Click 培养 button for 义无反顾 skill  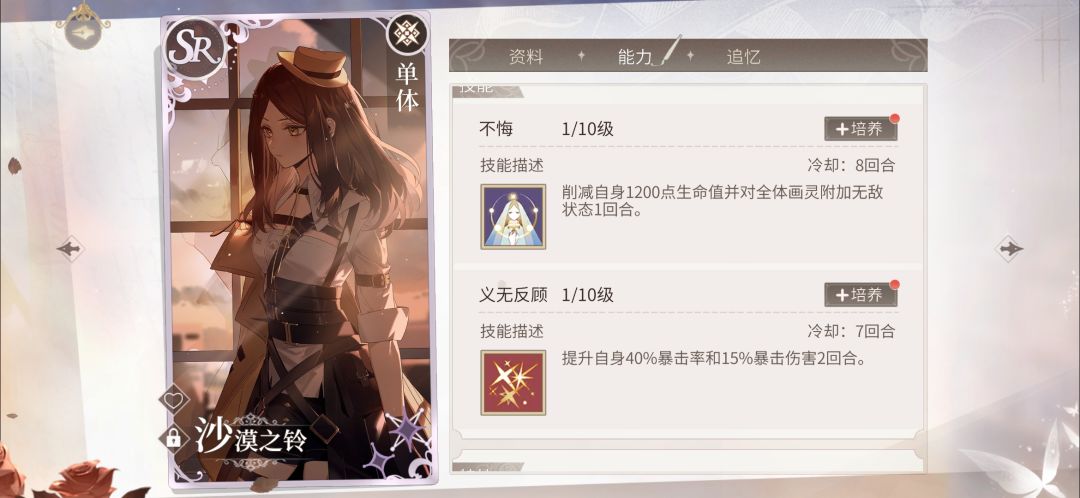coord(860,295)
